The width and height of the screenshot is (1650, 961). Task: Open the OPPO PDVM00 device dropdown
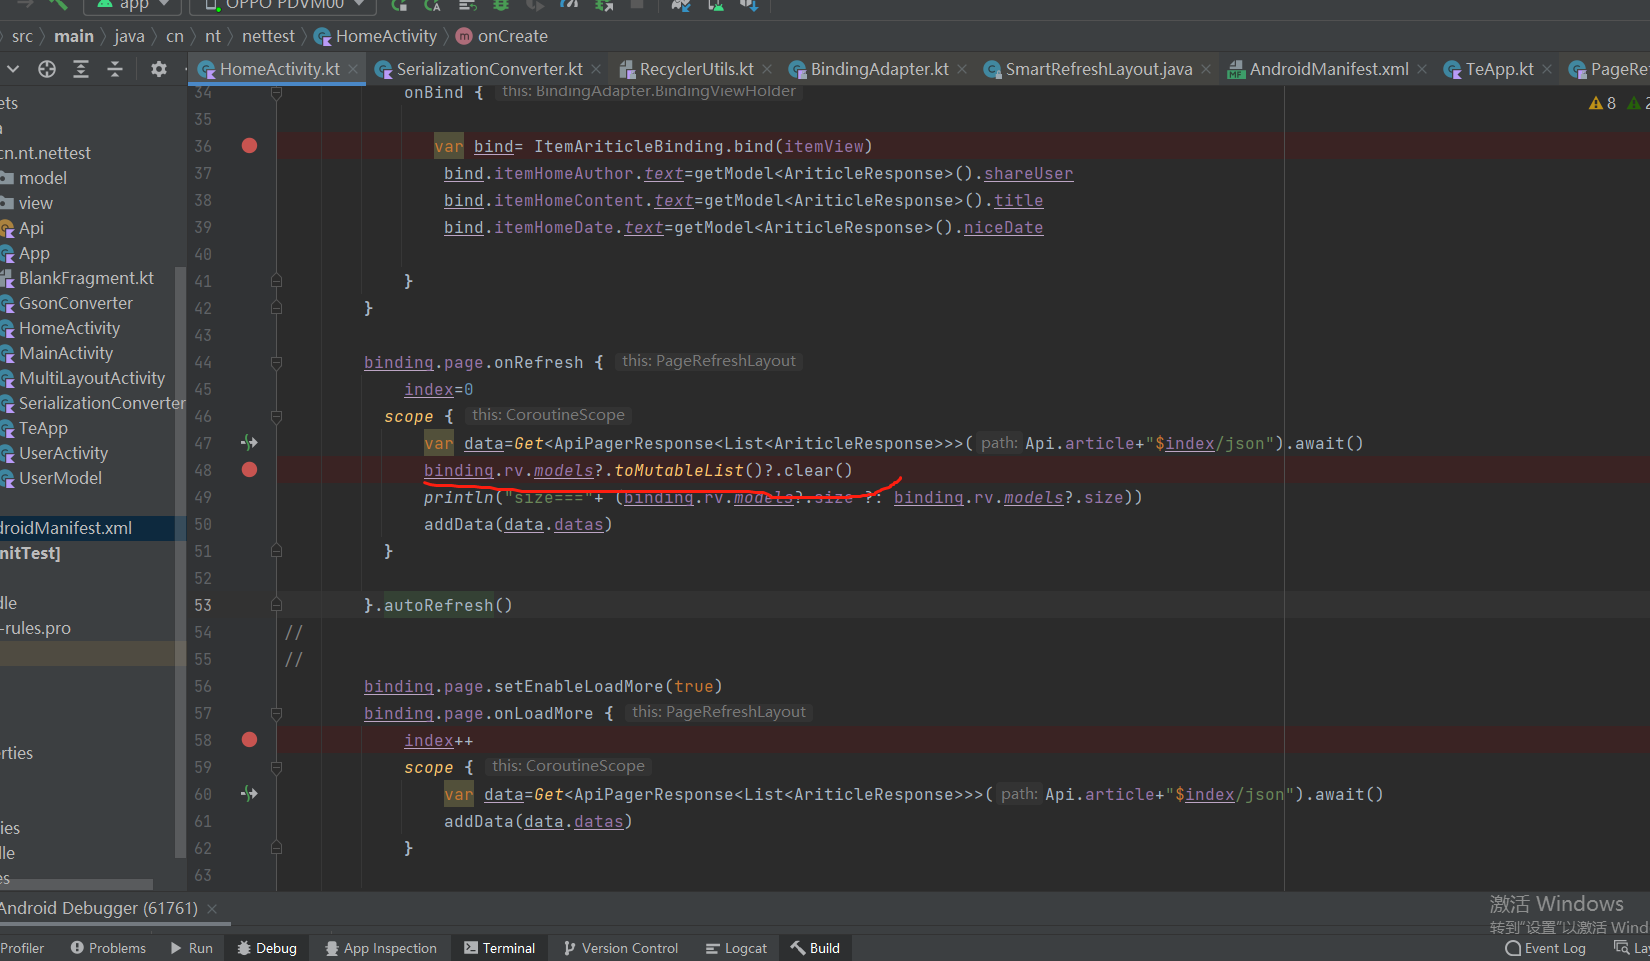(283, 5)
